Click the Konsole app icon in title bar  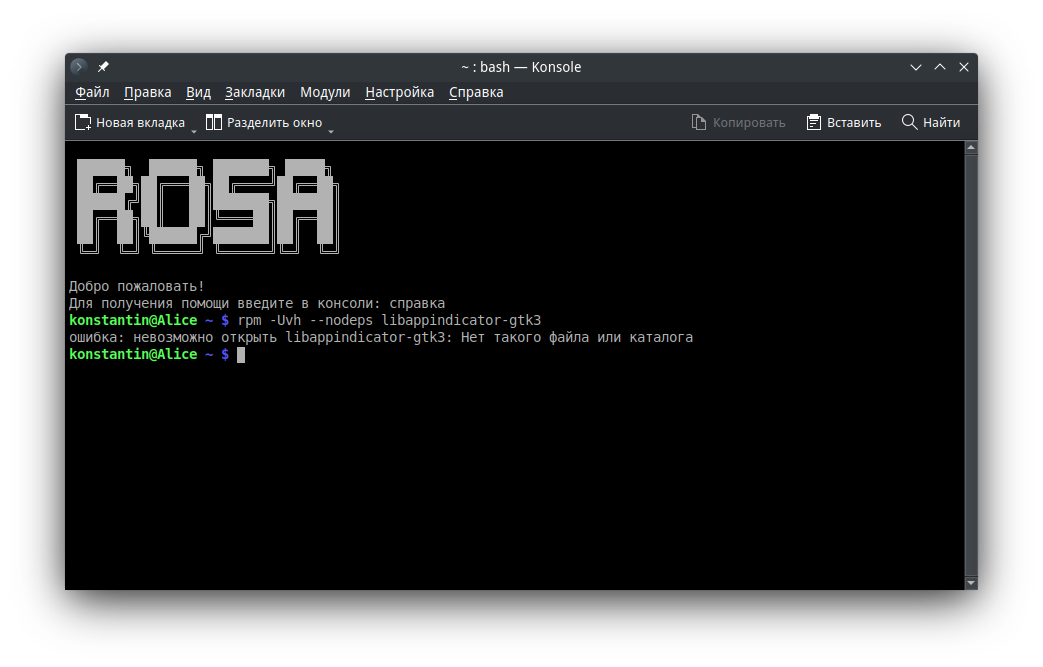pos(78,67)
